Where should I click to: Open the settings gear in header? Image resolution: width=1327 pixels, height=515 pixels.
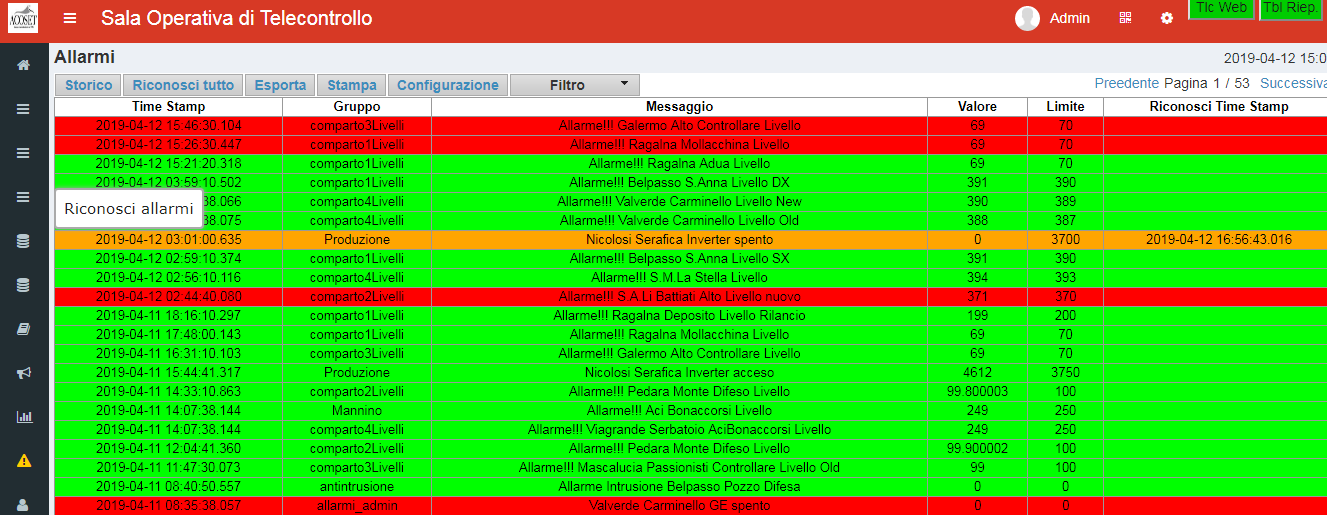click(x=1166, y=19)
